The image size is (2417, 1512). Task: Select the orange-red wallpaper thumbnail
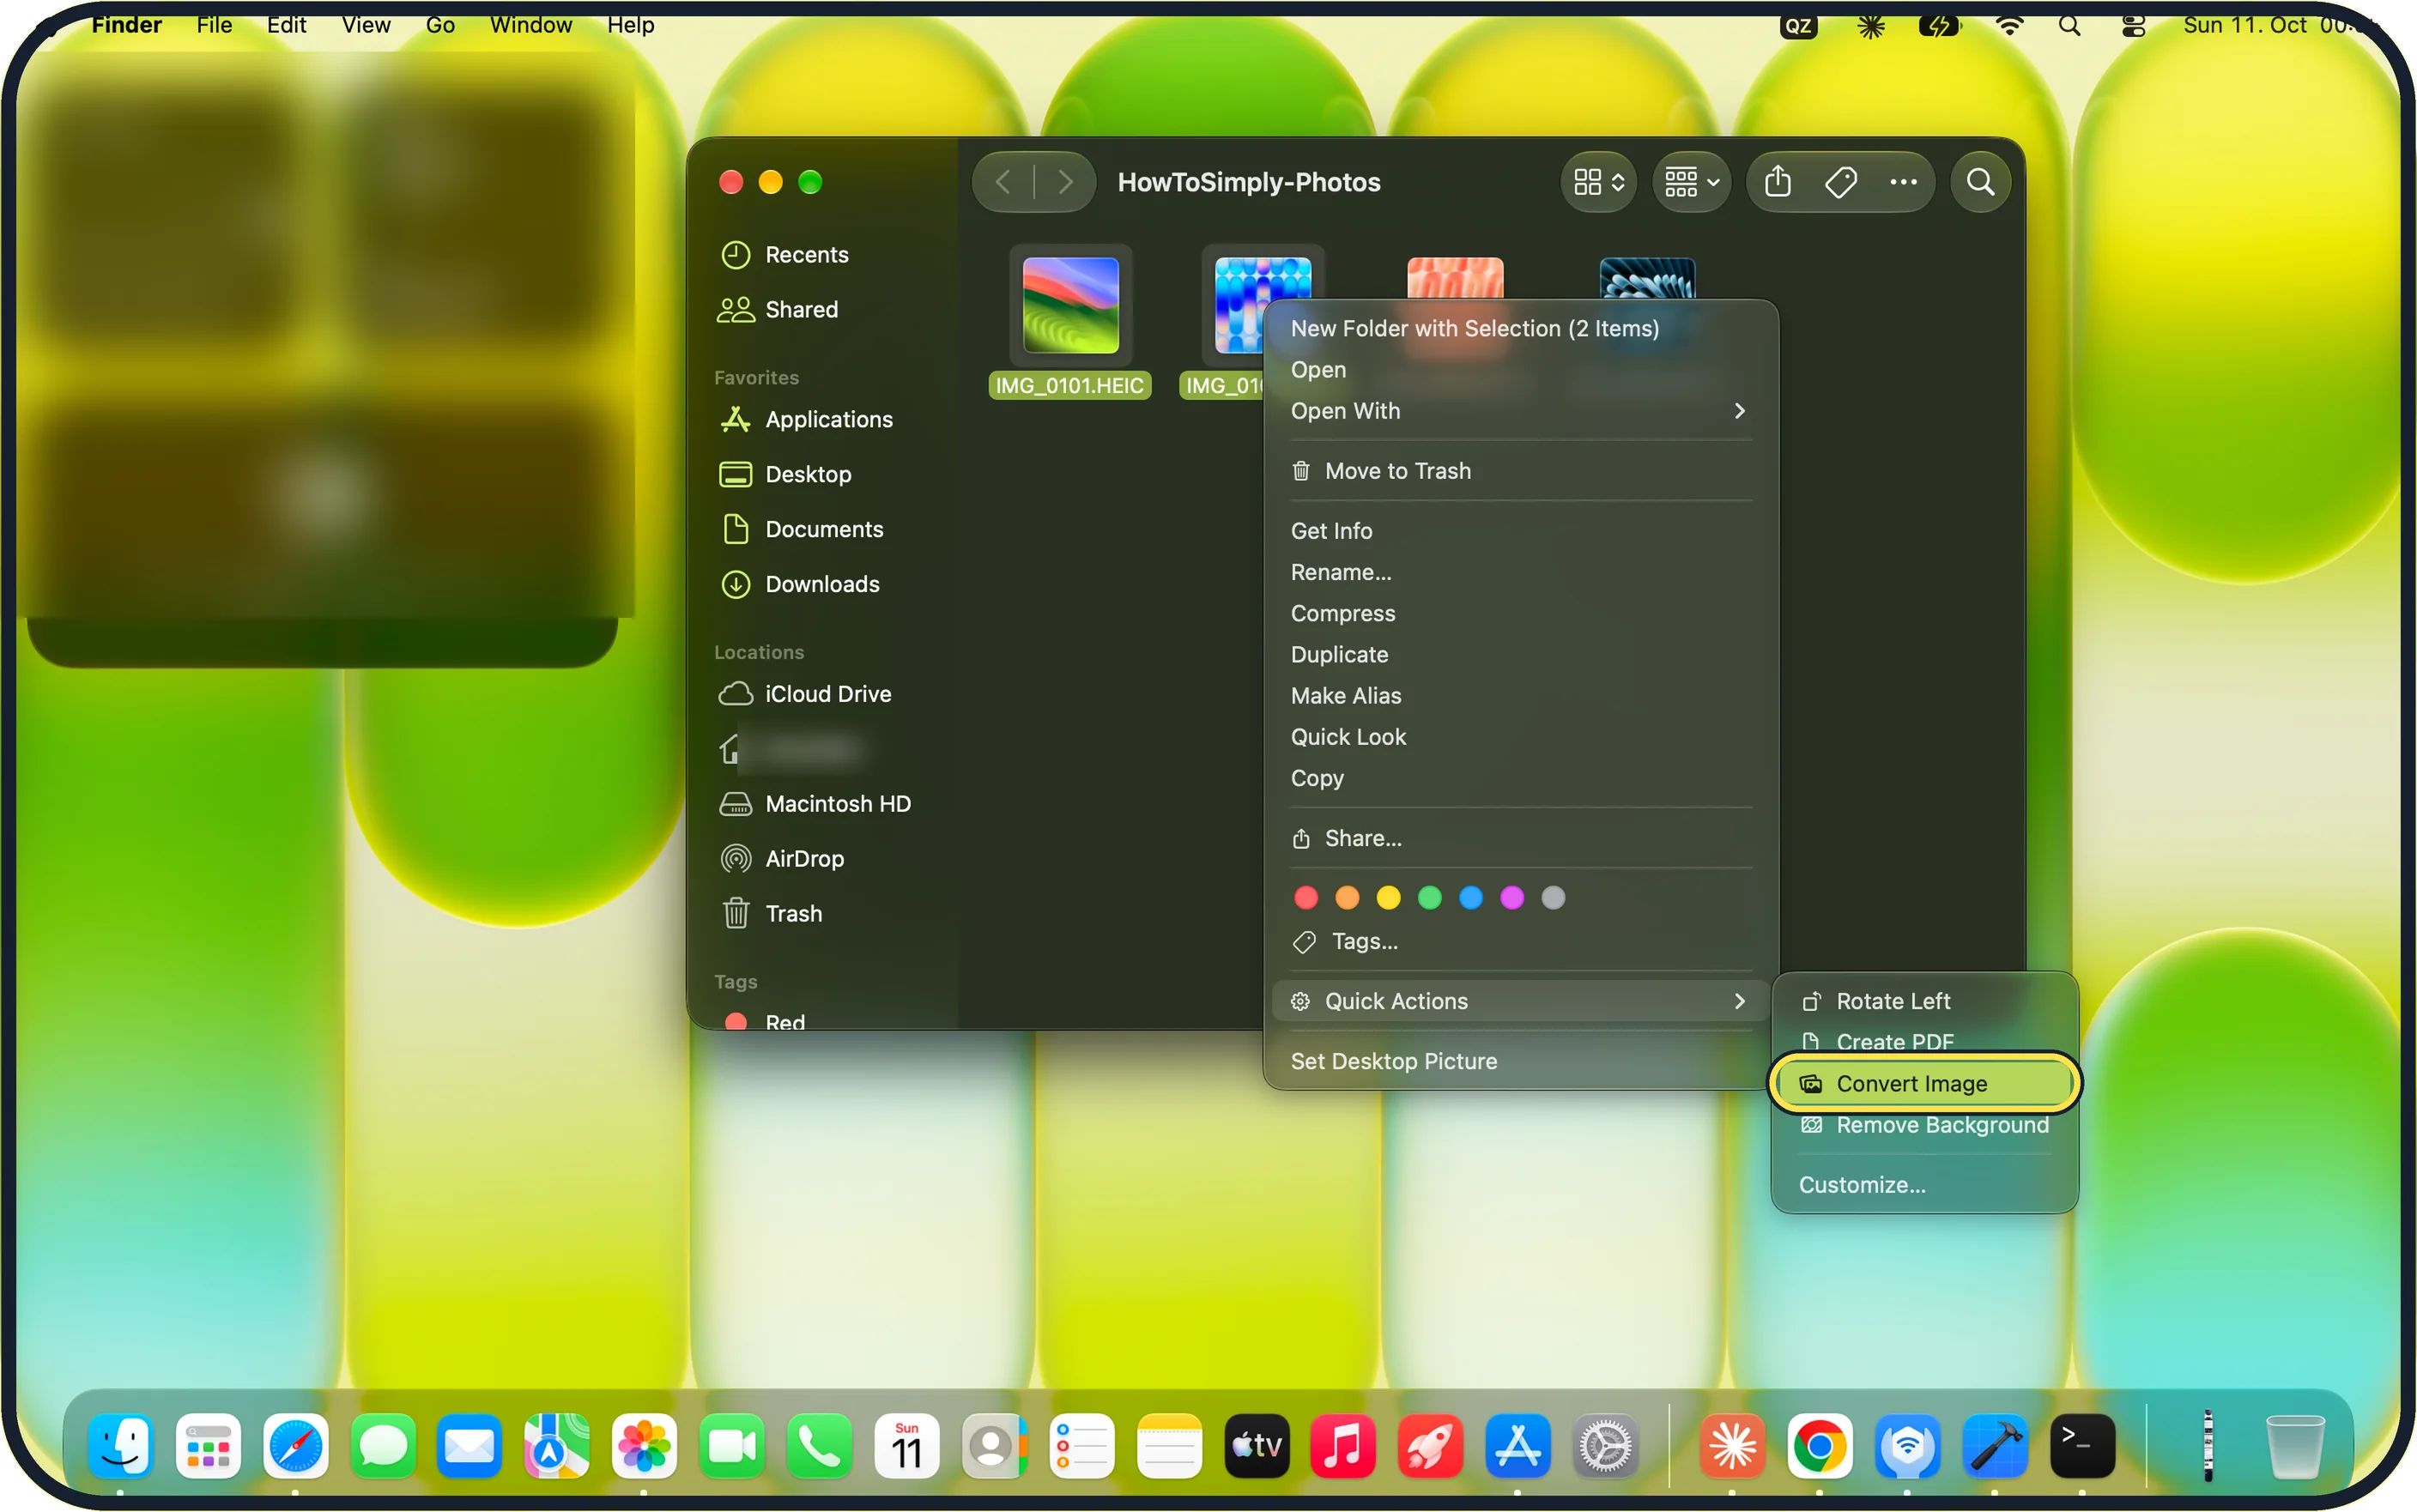pyautogui.click(x=1455, y=278)
